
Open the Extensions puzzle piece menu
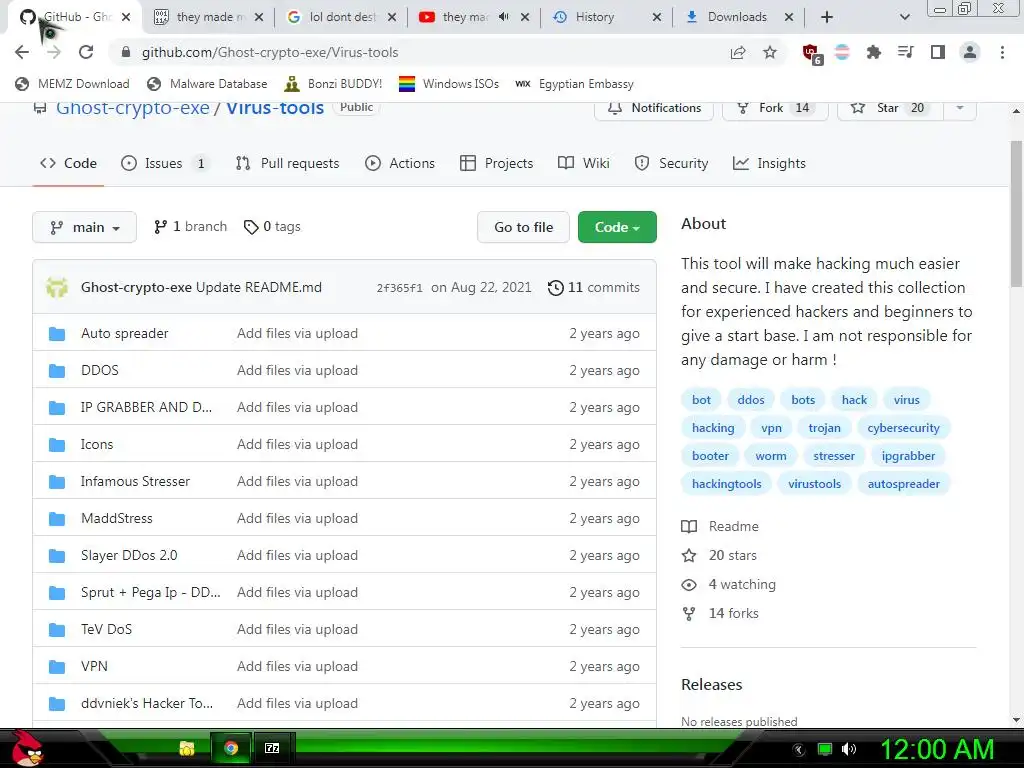pos(873,52)
